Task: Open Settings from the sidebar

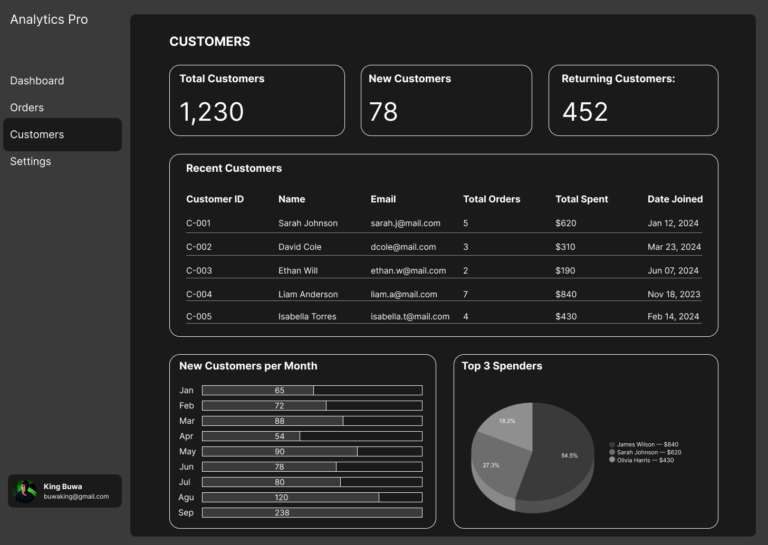Action: (31, 162)
